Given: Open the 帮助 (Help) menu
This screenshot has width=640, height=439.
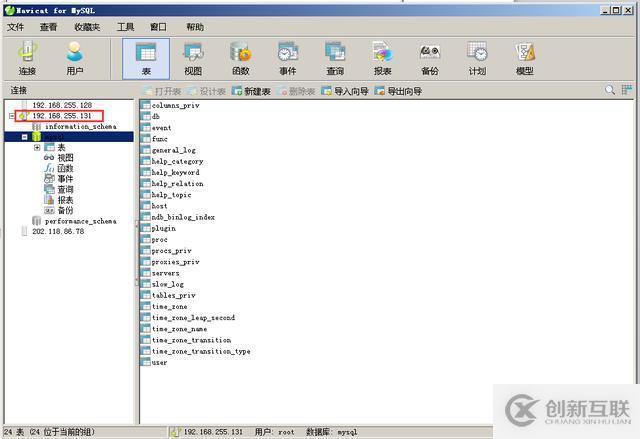Looking at the screenshot, I should 195,27.
